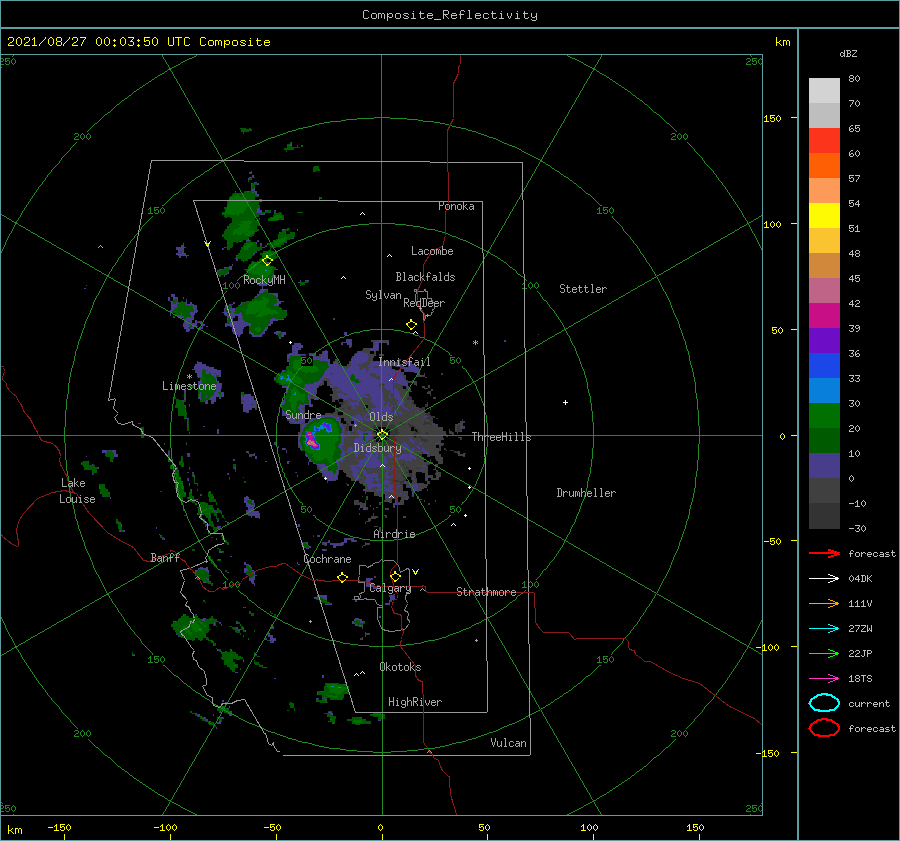This screenshot has width=900, height=841.
Task: Click the Sylvan label
Action: [x=383, y=296]
